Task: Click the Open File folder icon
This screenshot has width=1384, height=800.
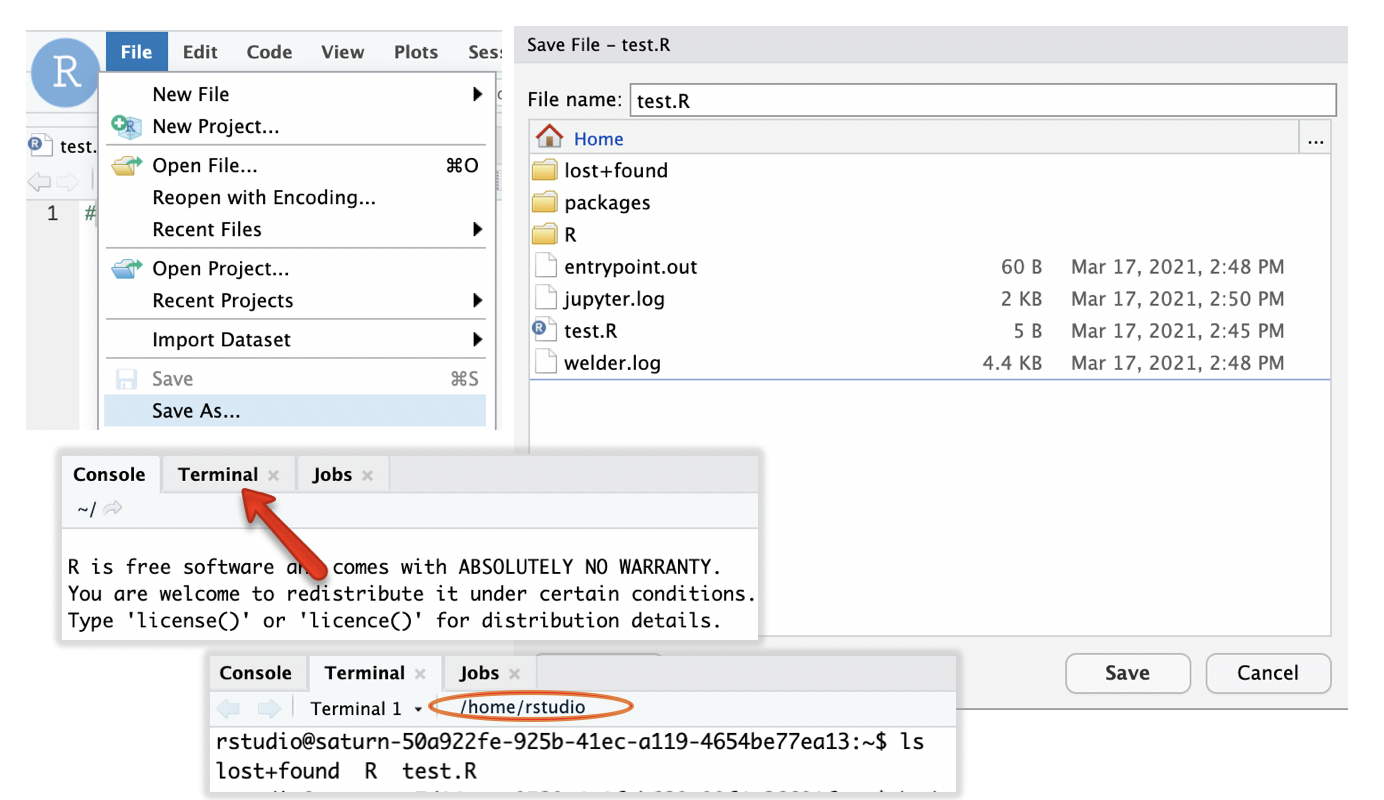Action: (x=126, y=166)
